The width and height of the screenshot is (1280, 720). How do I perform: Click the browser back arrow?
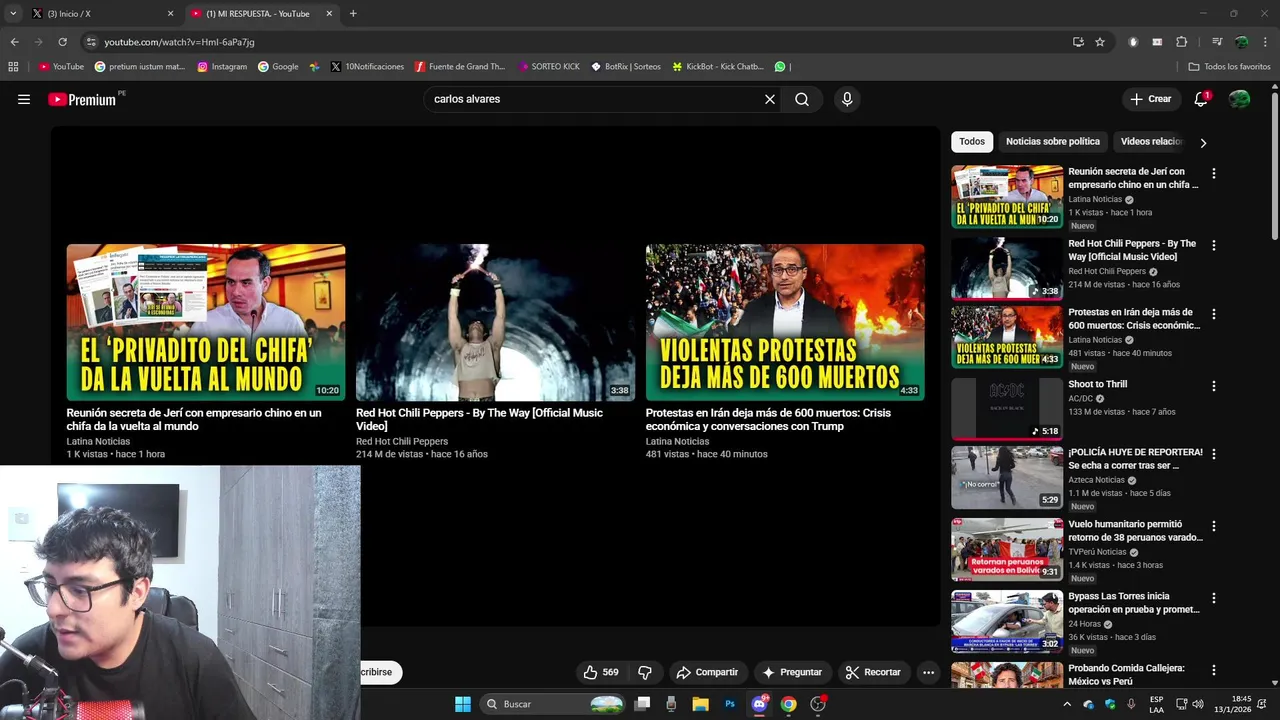coord(14,42)
